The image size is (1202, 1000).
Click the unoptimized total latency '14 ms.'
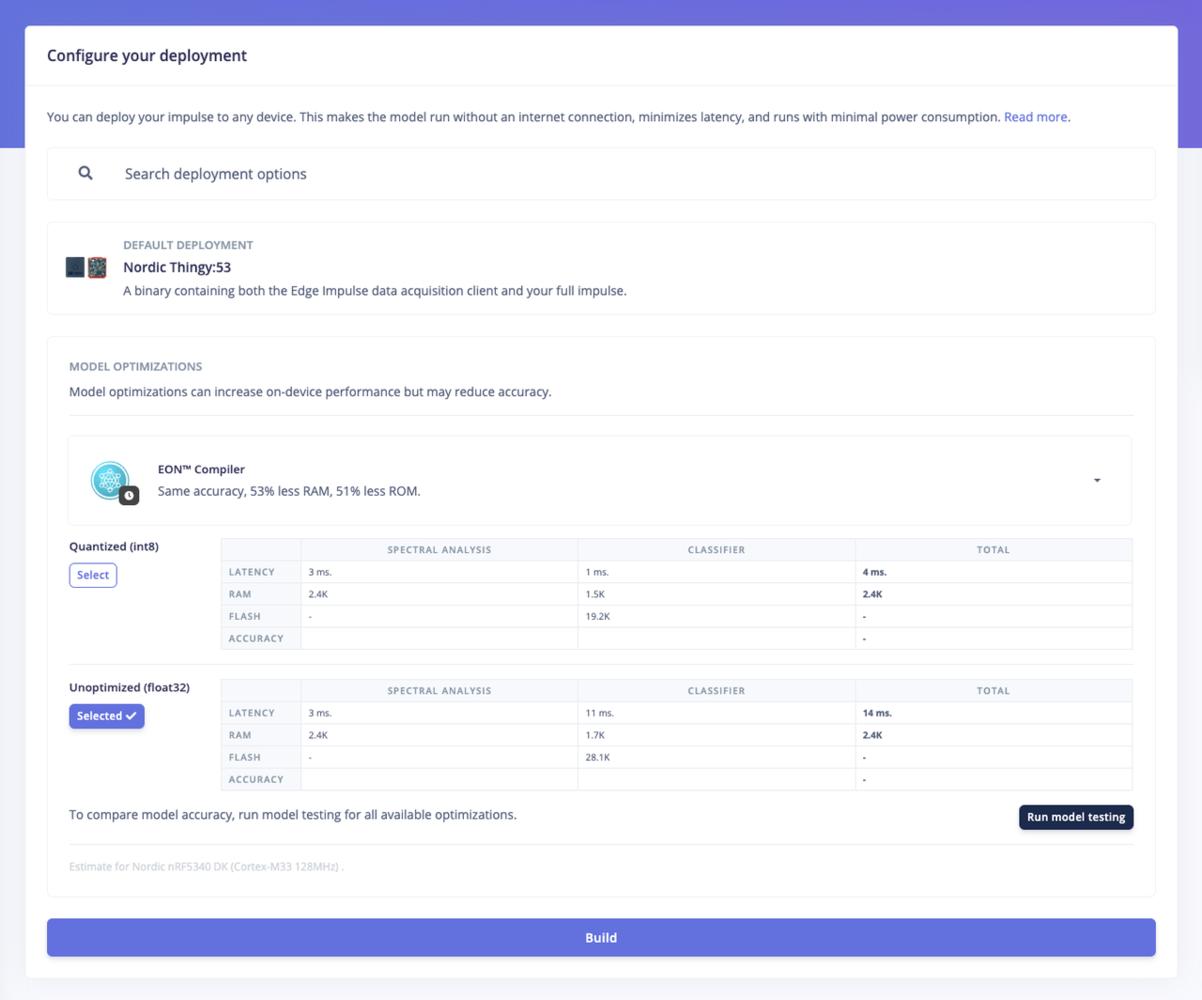tap(877, 713)
